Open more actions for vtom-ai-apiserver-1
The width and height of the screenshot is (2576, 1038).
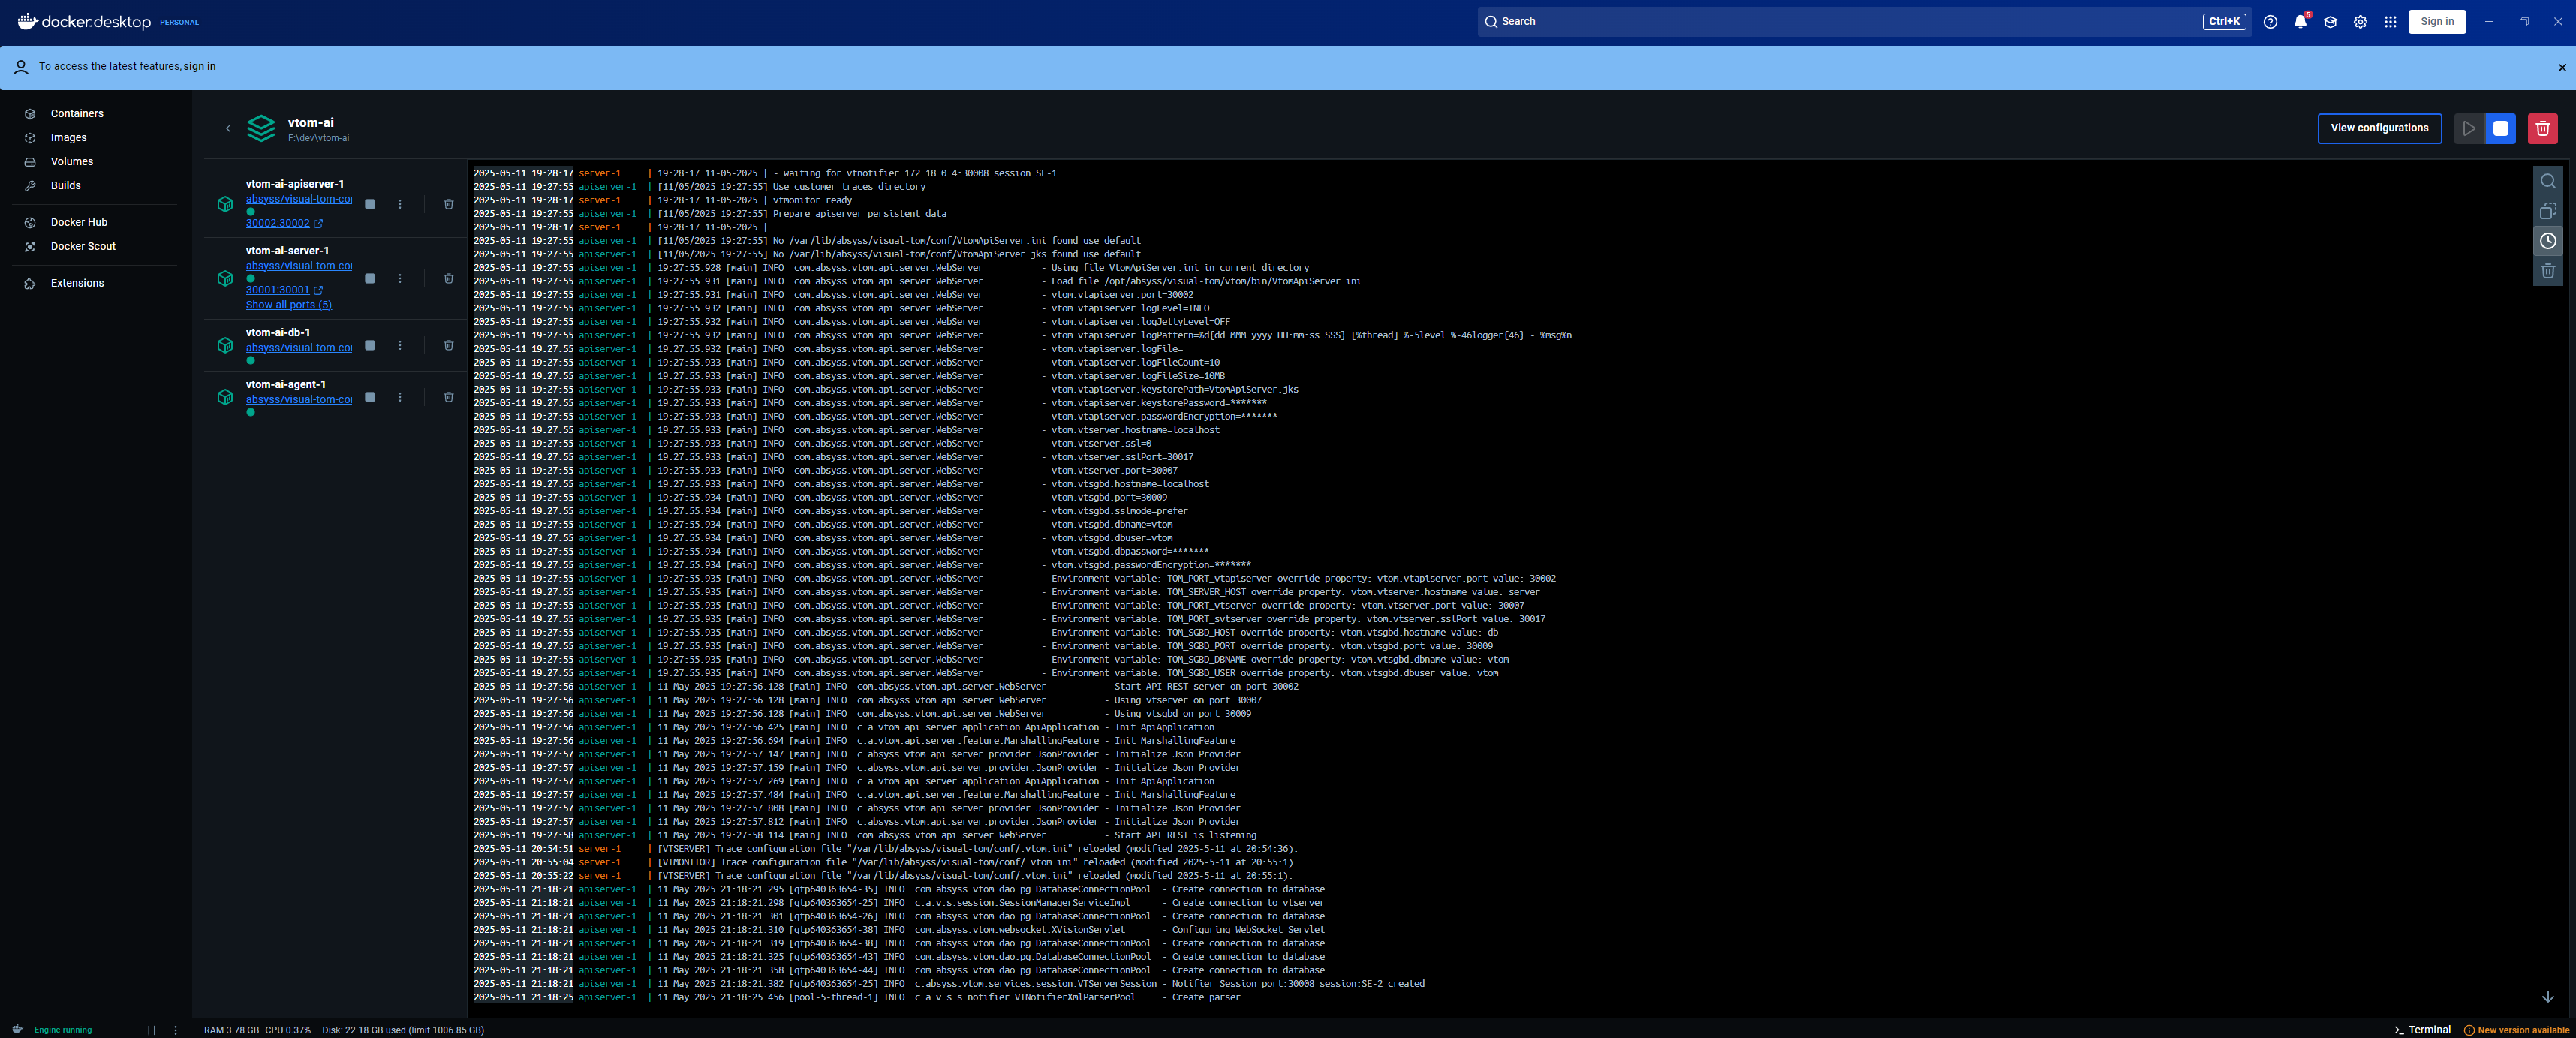(400, 204)
